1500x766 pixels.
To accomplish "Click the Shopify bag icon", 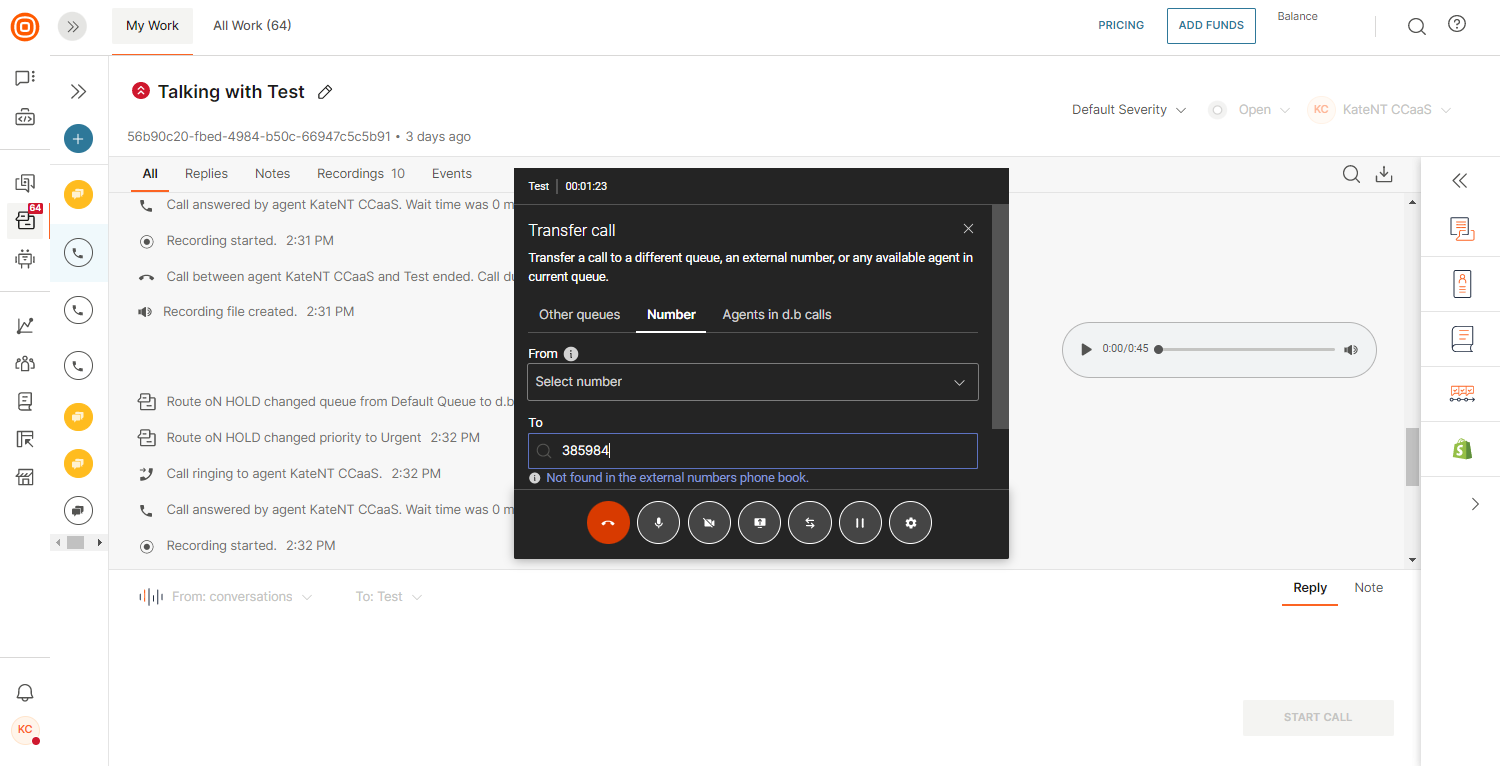I will point(1462,449).
